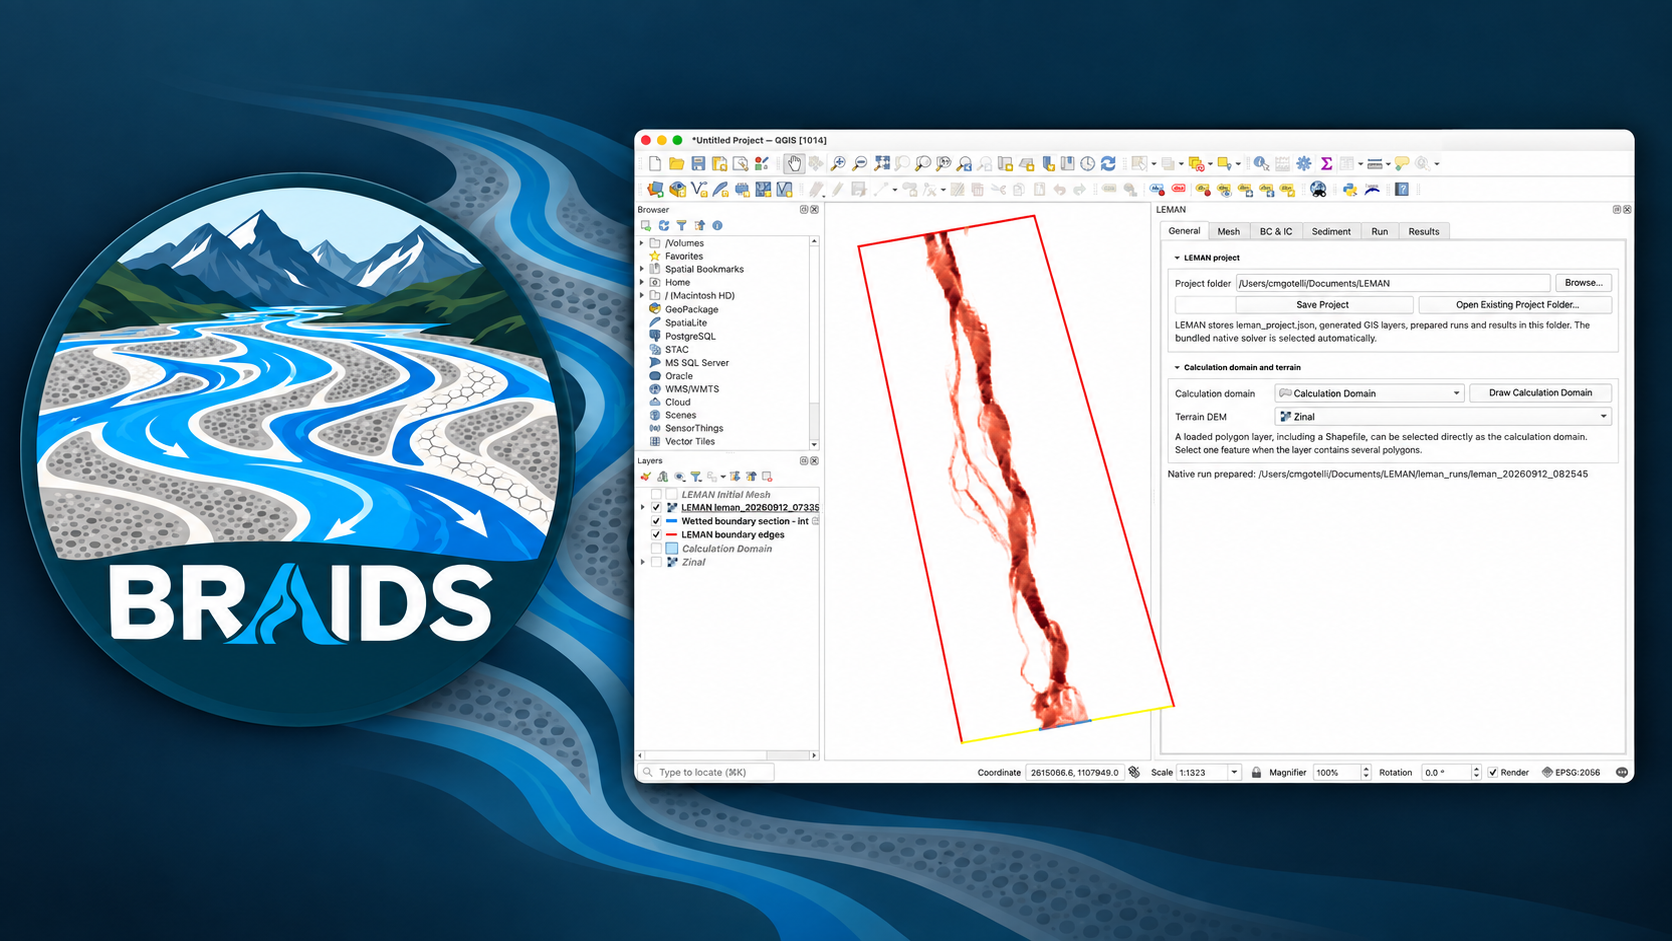1672x941 pixels.
Task: Hide the Wetted boundary section layer
Action: [x=656, y=521]
